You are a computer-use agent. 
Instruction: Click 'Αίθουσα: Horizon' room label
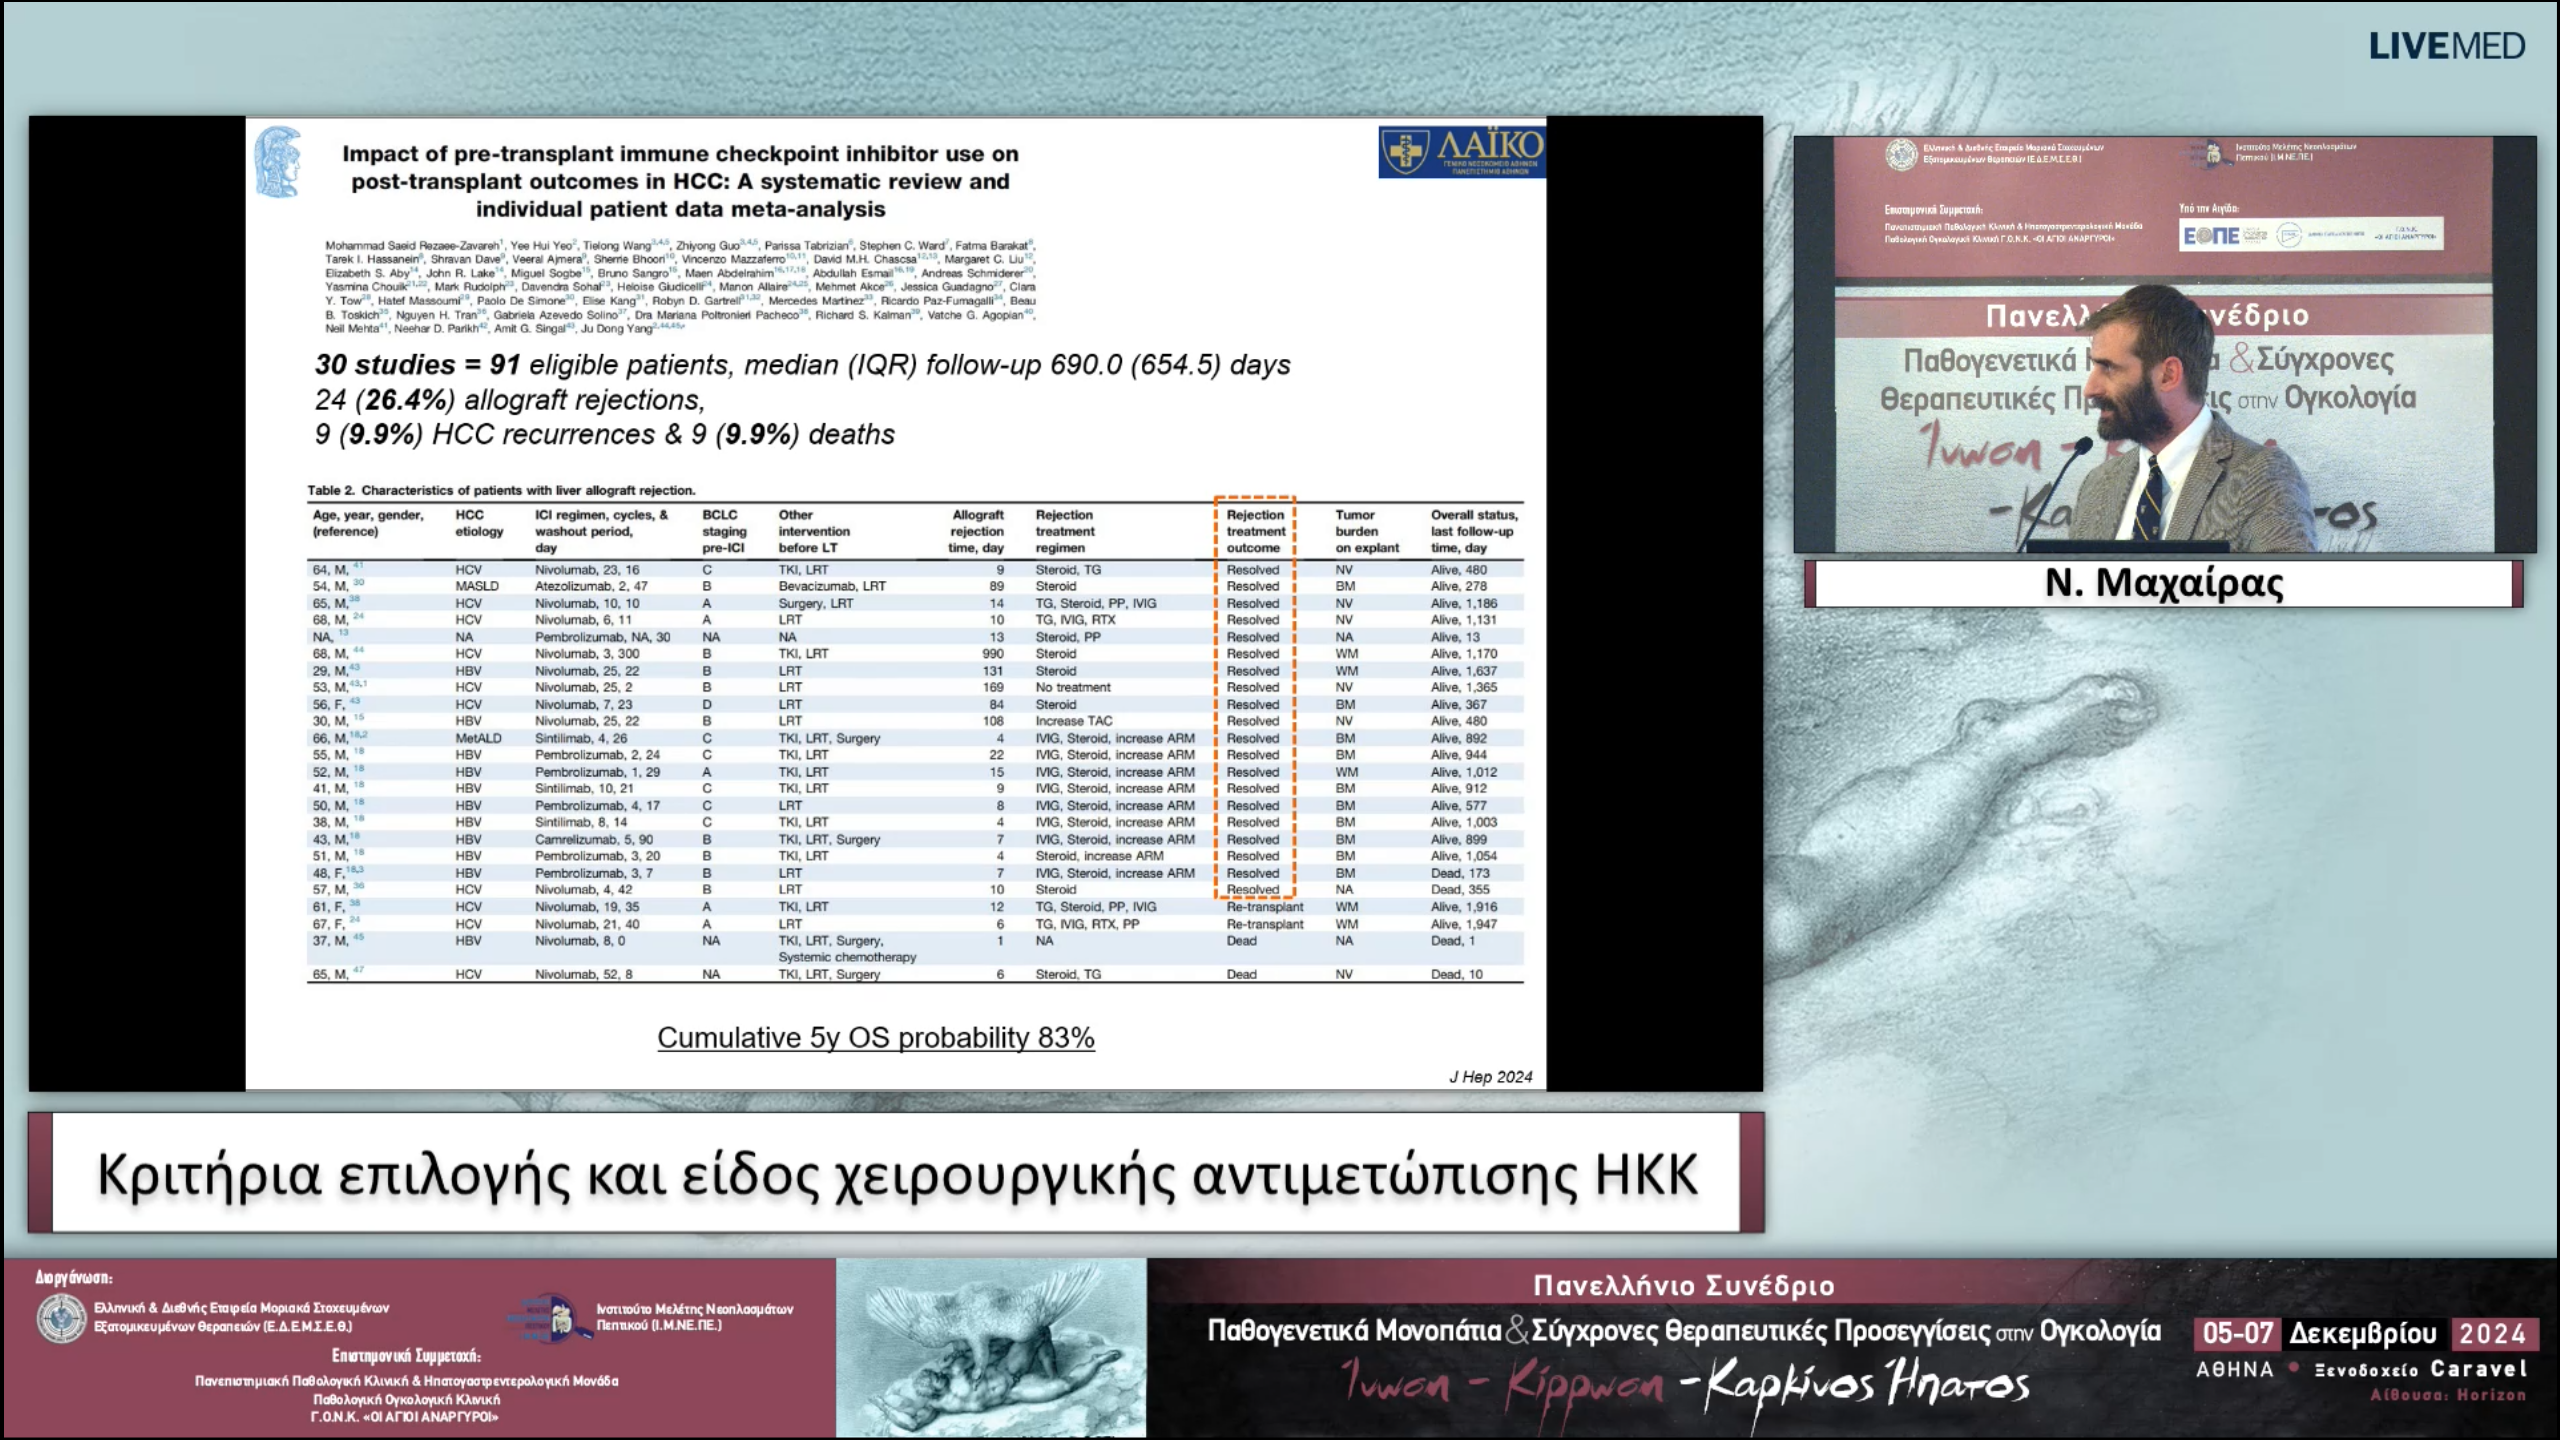point(2448,1395)
